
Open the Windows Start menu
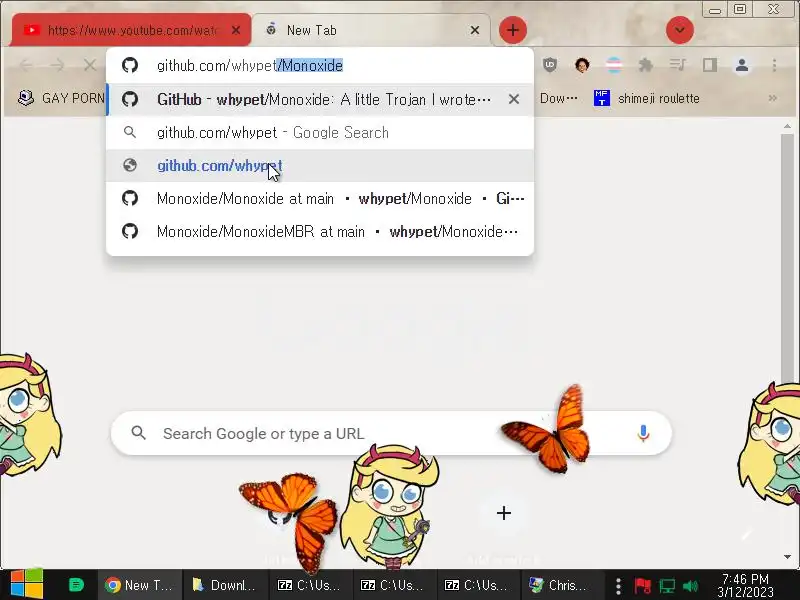(x=27, y=585)
